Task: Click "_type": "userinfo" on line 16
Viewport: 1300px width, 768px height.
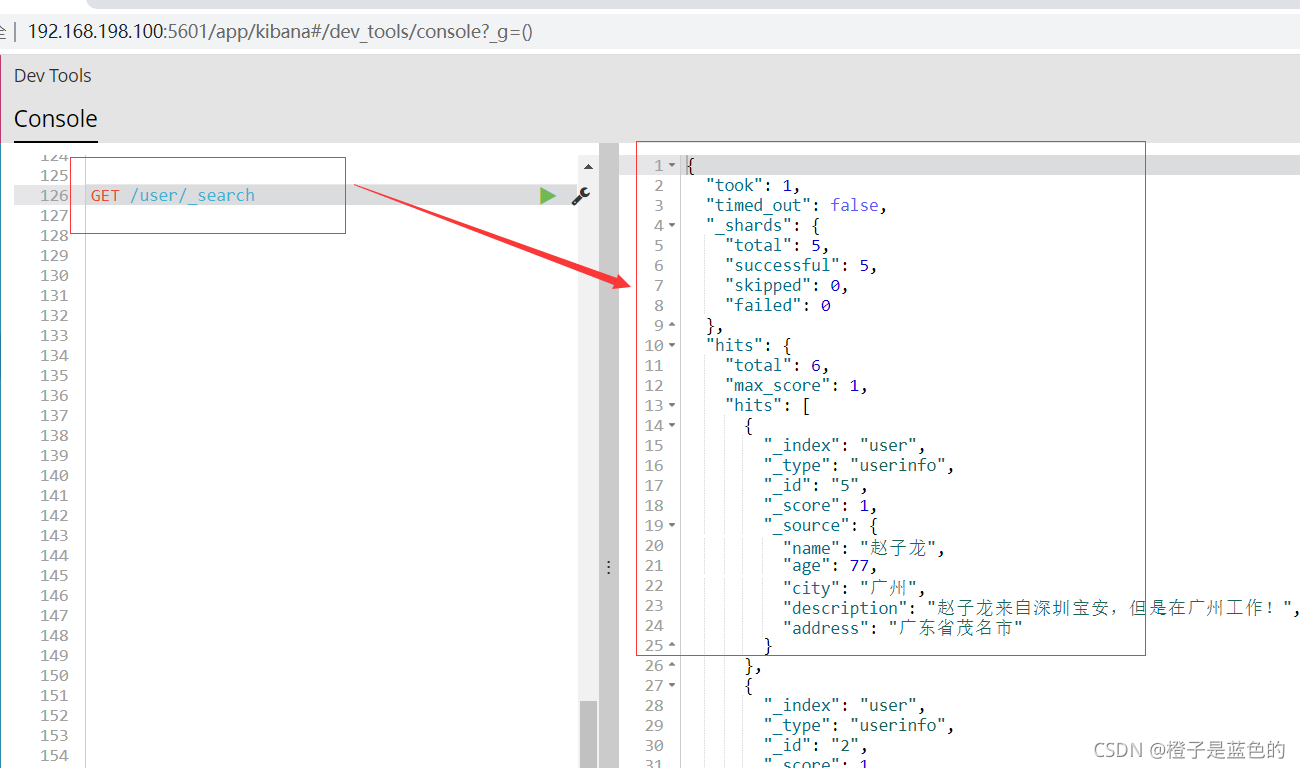Action: click(860, 465)
